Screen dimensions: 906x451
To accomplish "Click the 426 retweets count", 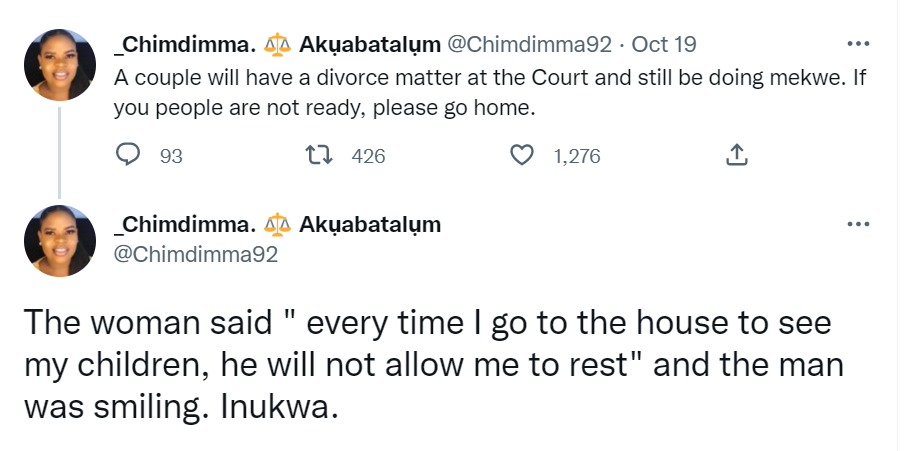I will [368, 156].
